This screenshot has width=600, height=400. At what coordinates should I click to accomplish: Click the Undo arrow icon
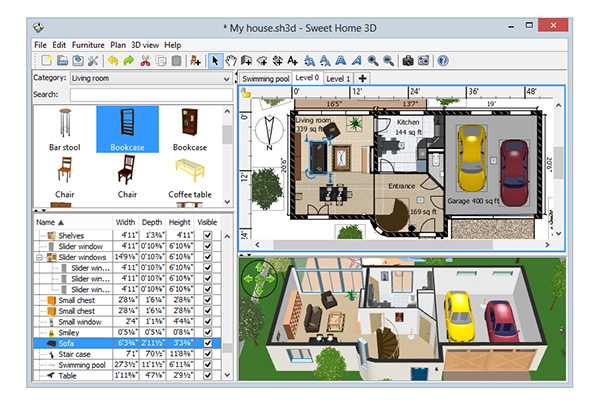113,61
